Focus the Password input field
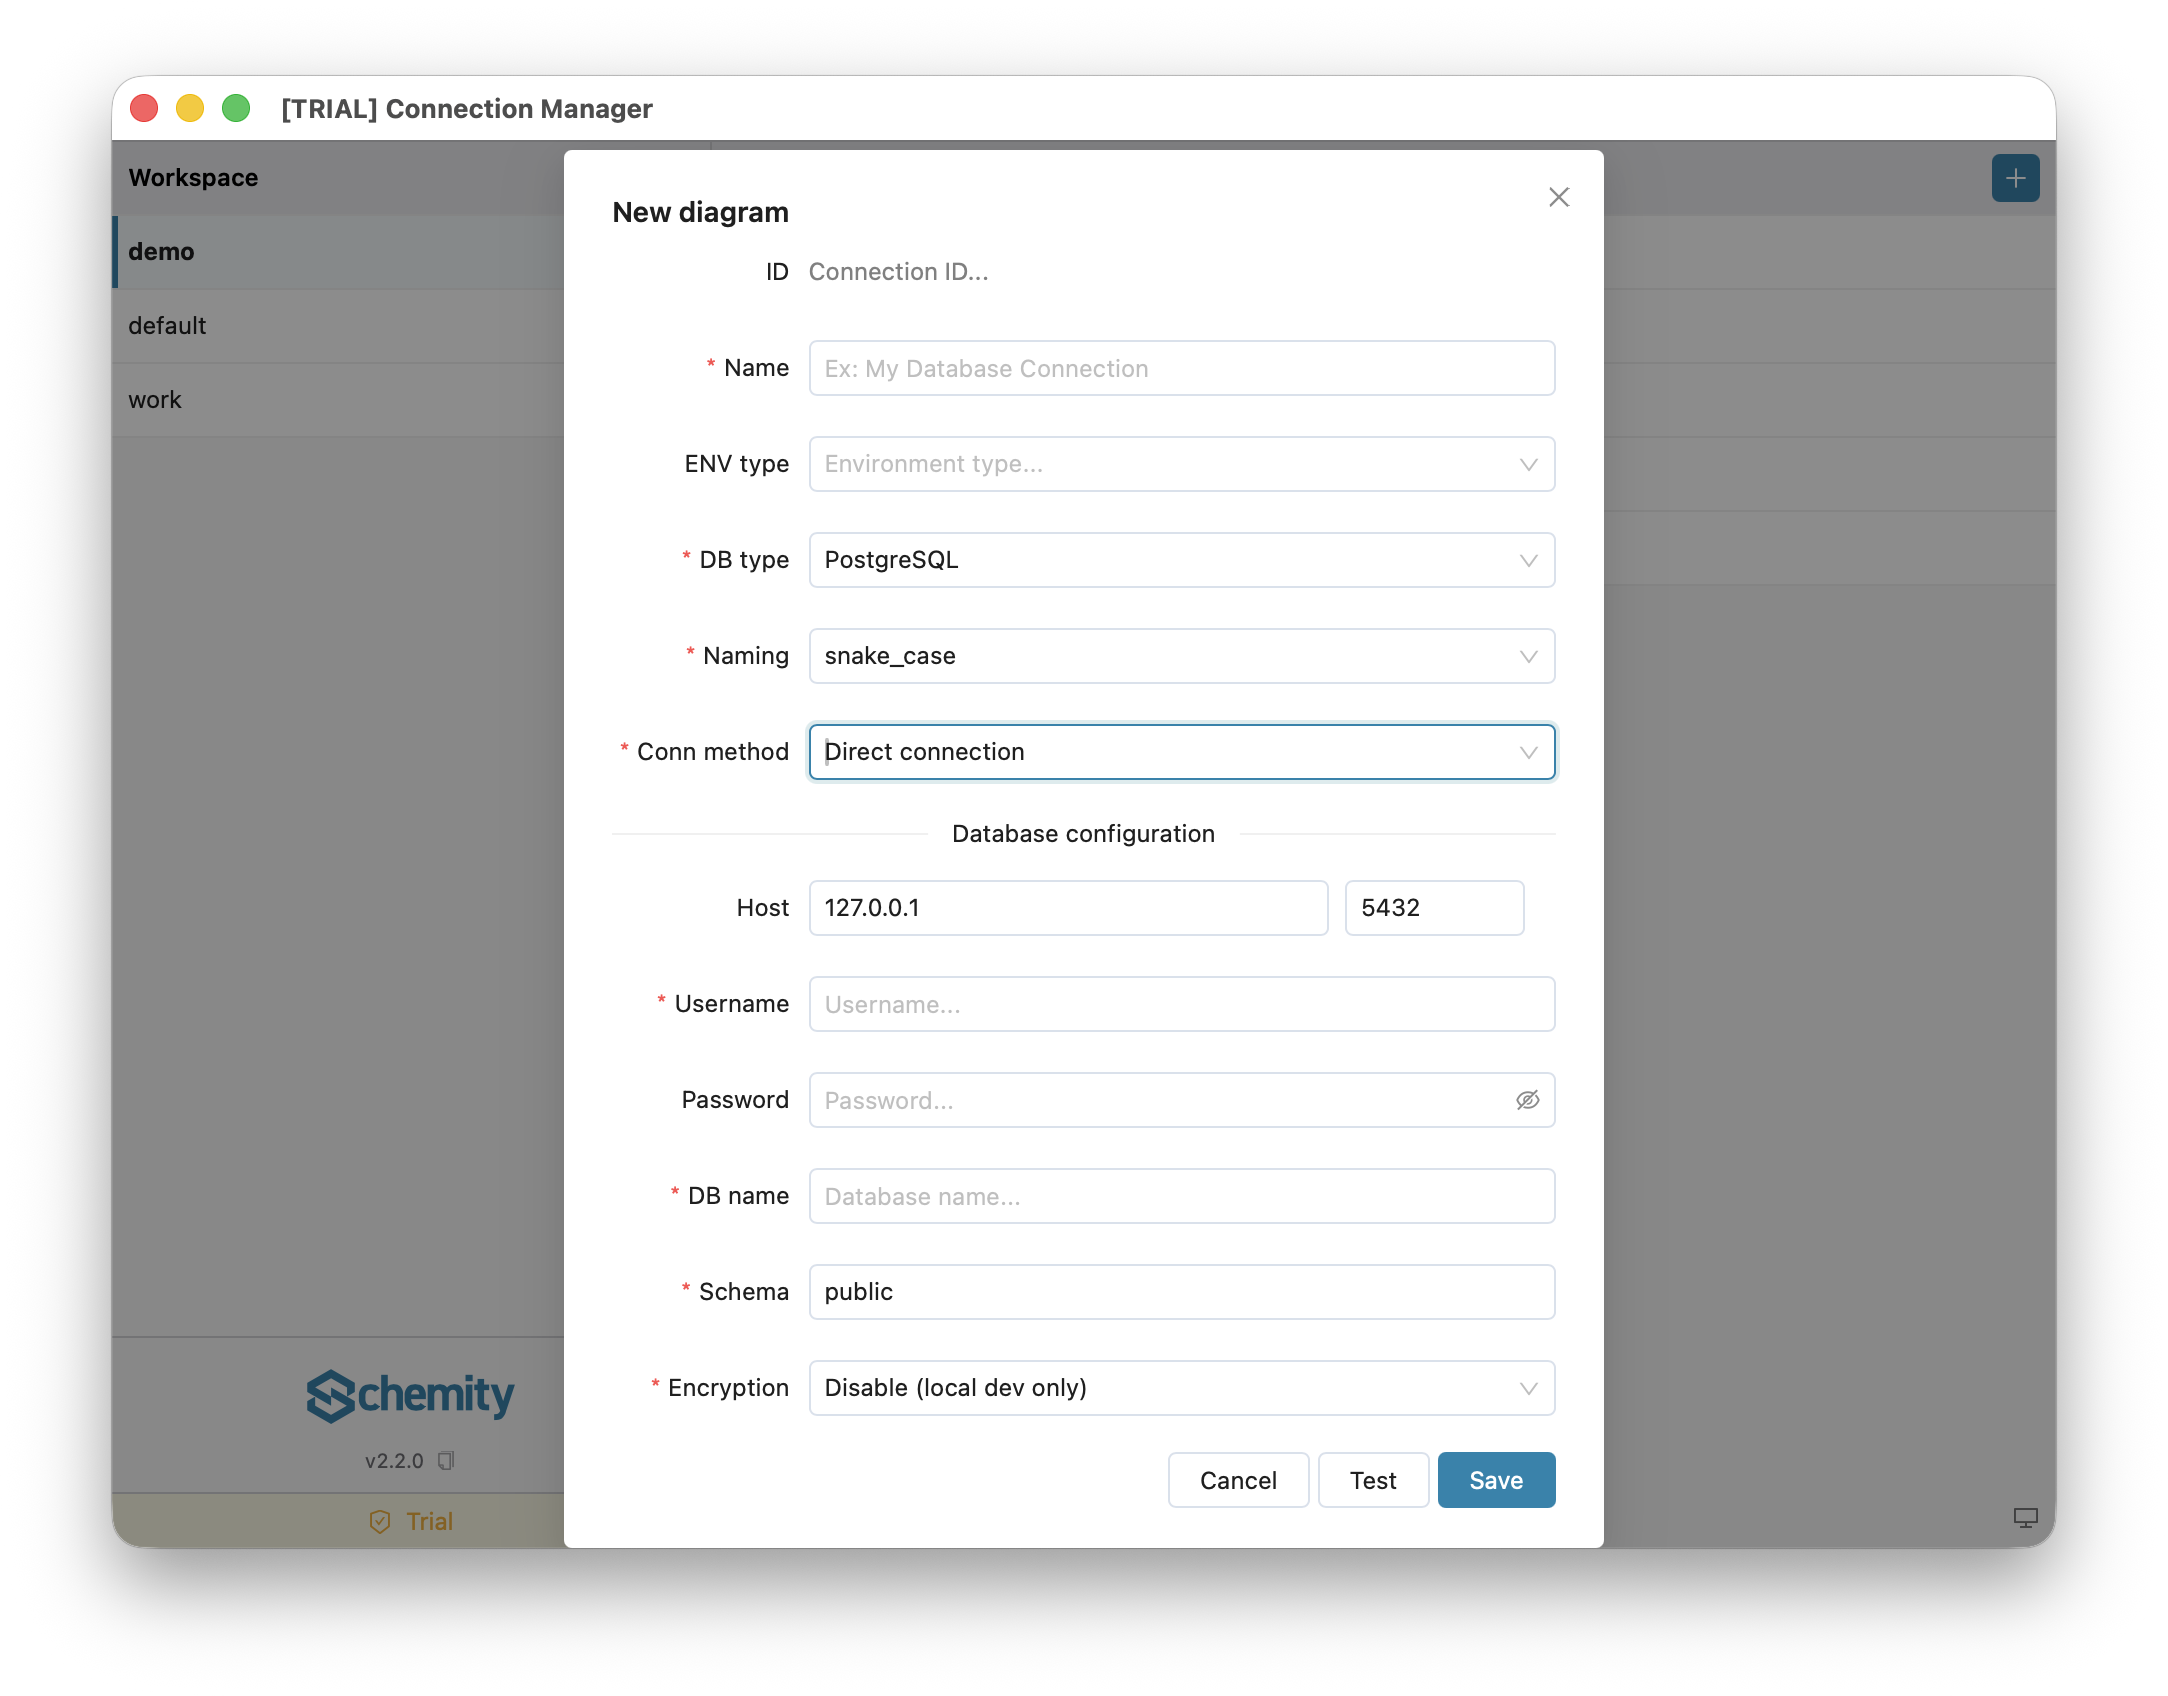The height and width of the screenshot is (1696, 2168). (x=1181, y=1100)
